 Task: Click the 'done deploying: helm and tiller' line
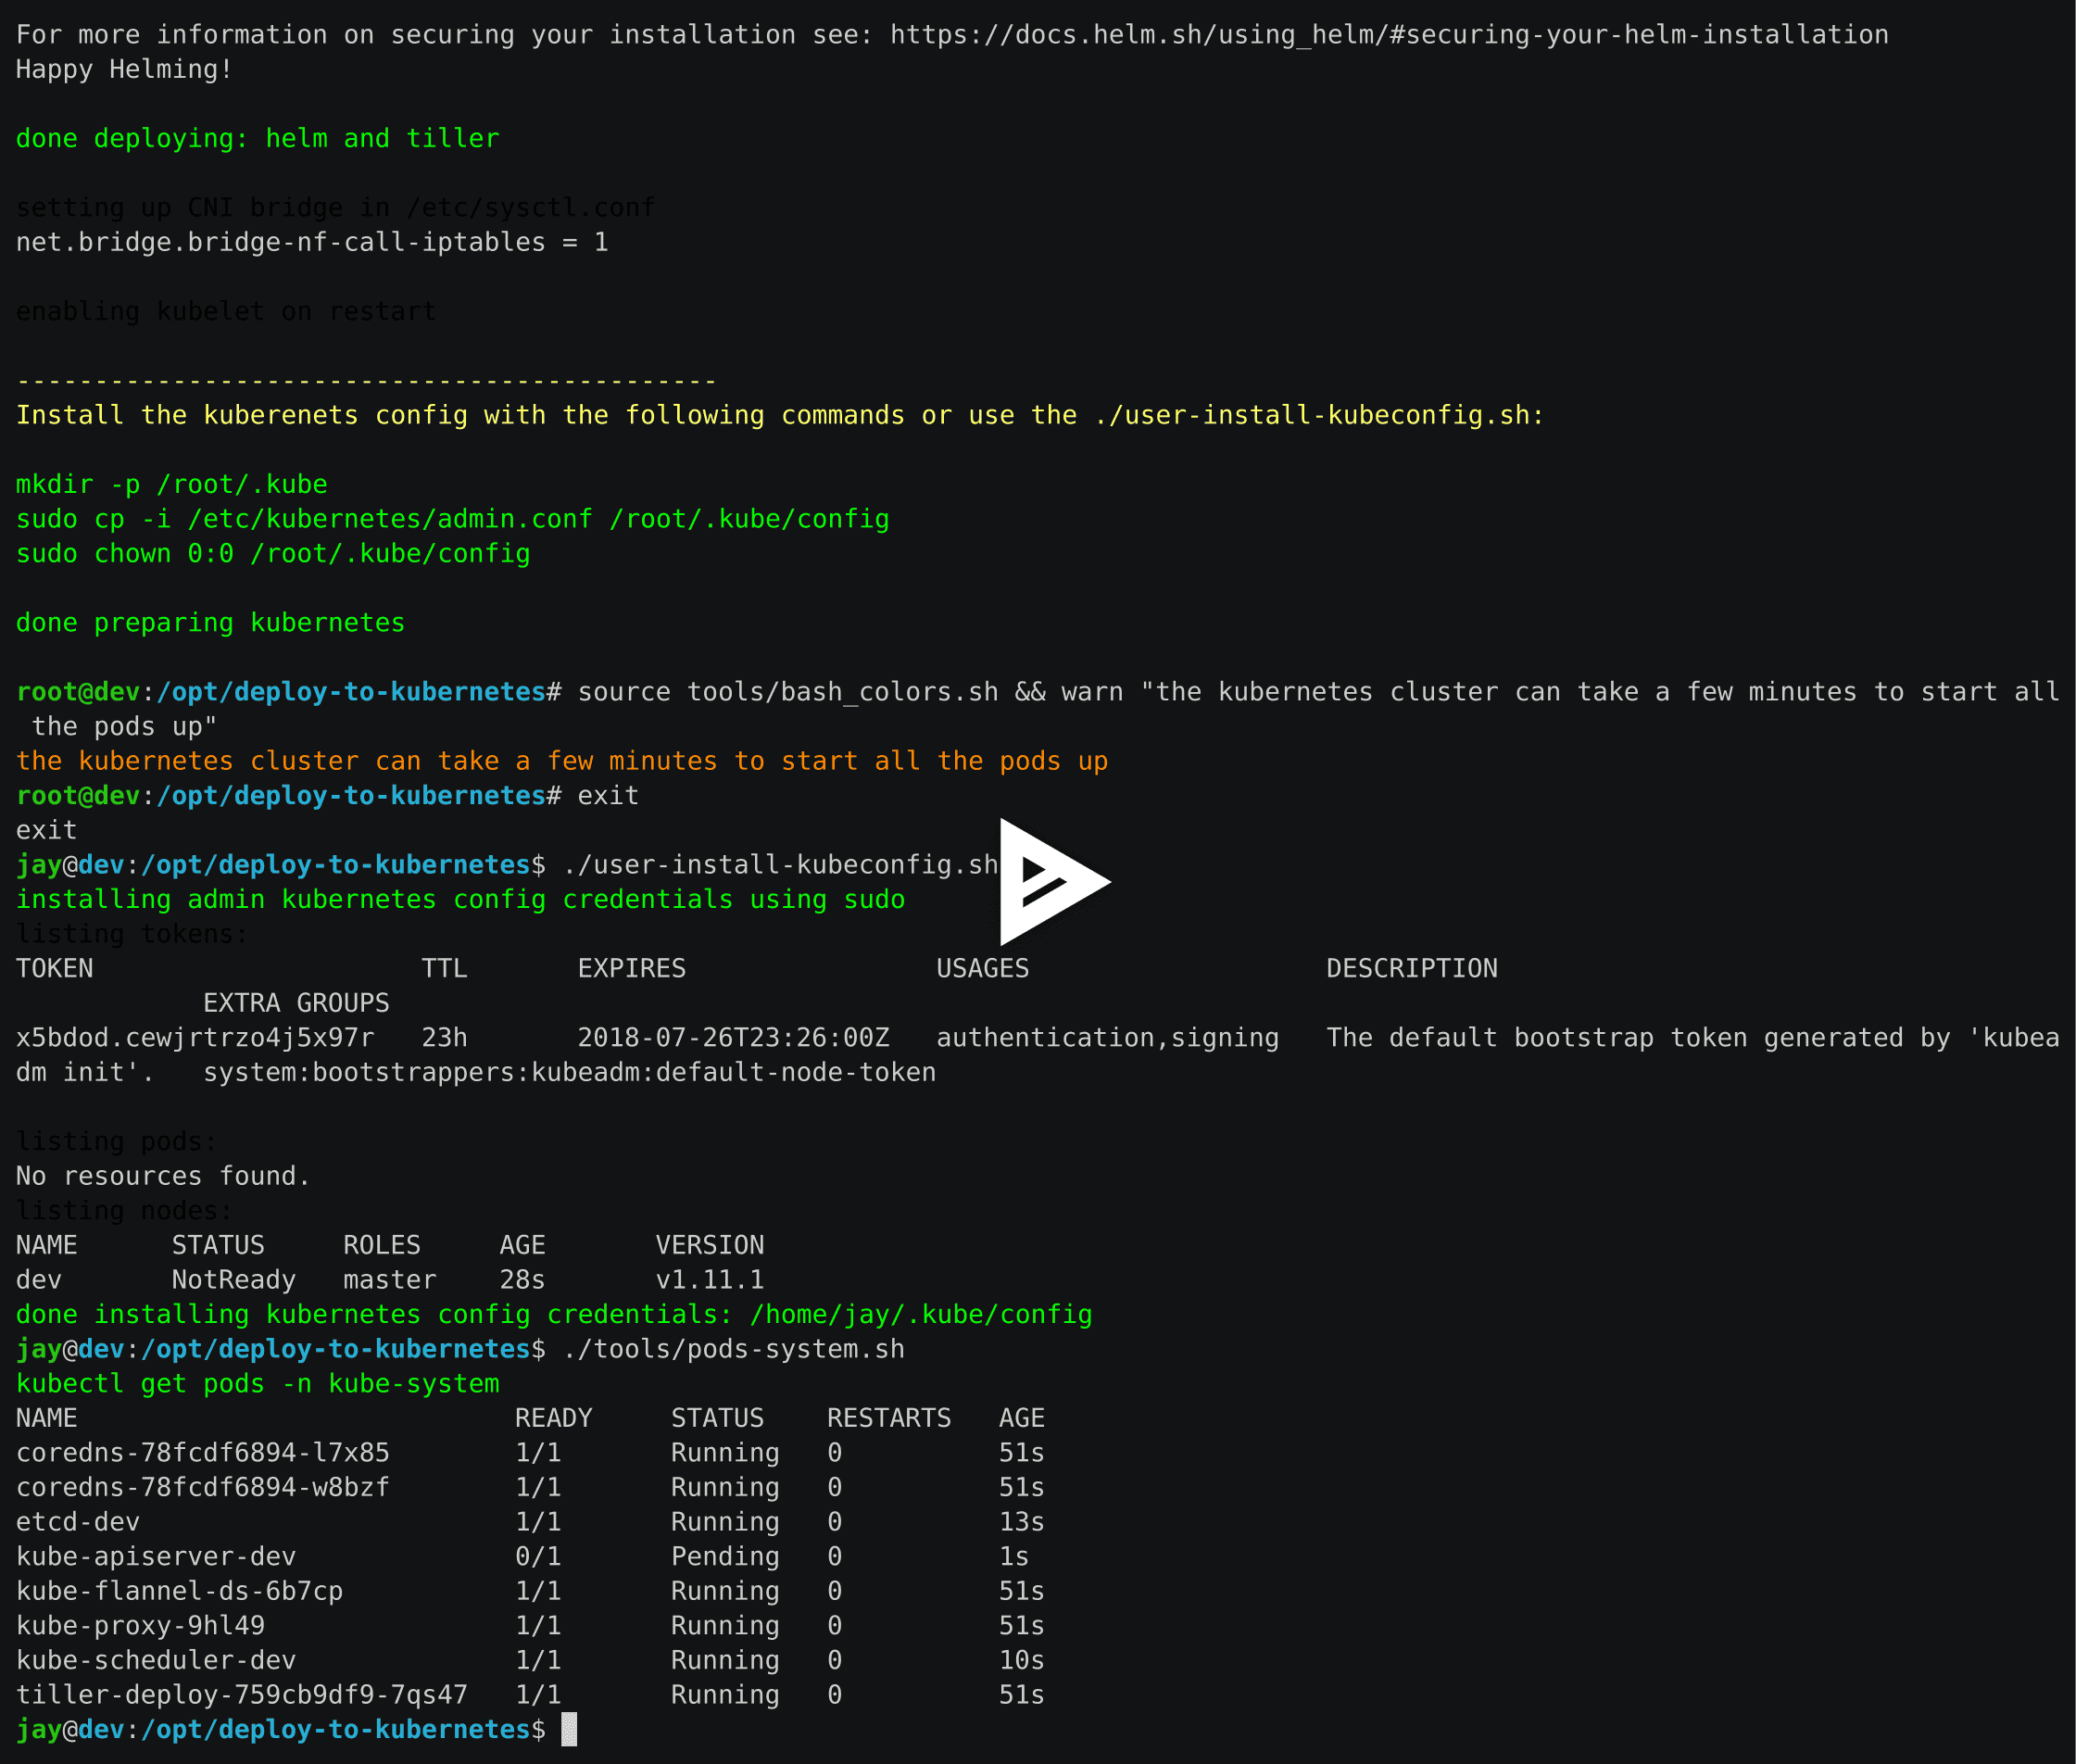coord(257,139)
